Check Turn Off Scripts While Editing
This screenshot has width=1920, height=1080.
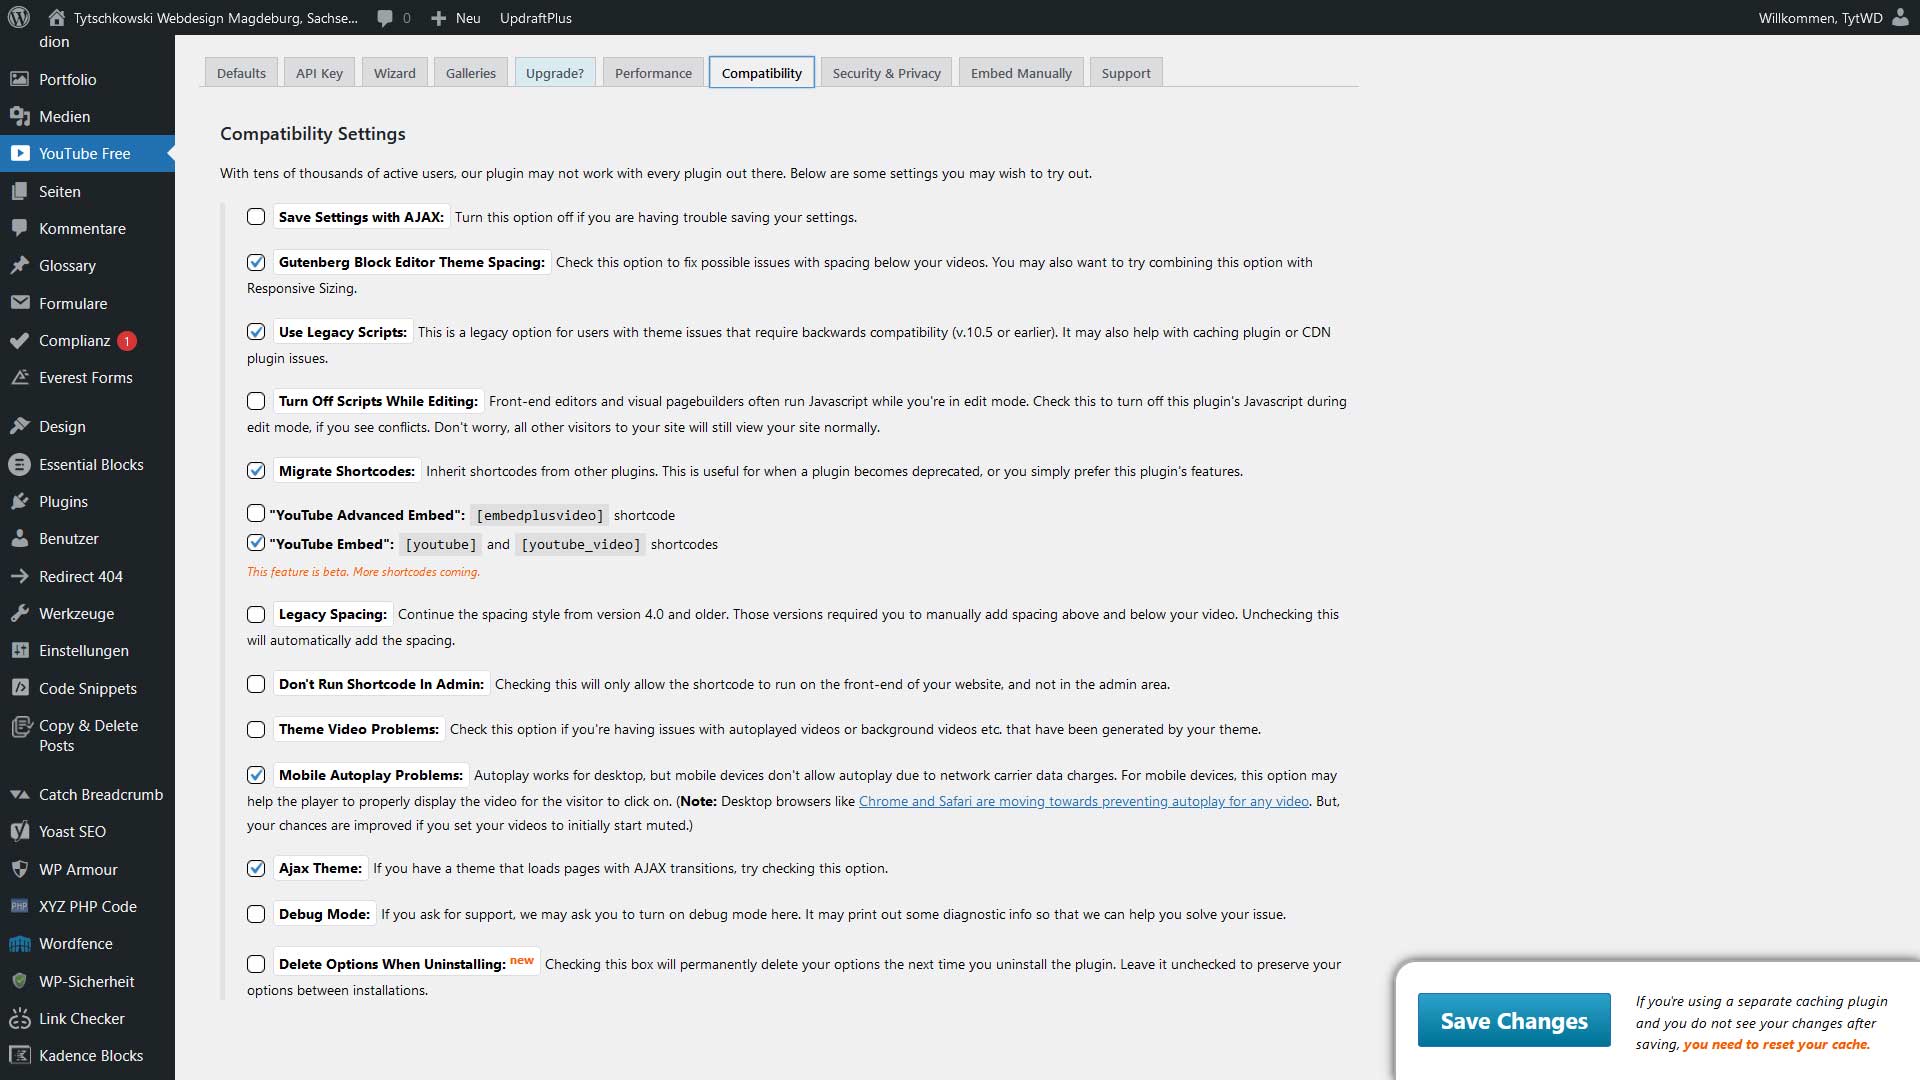click(x=256, y=401)
